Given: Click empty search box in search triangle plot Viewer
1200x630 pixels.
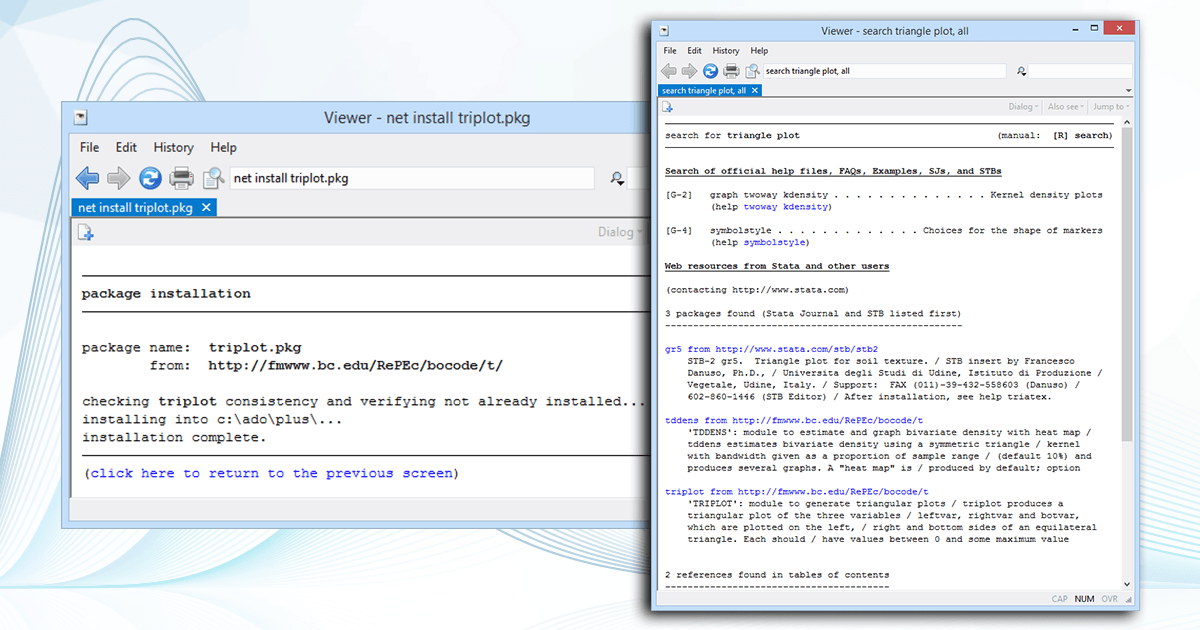Looking at the screenshot, I should point(1080,71).
